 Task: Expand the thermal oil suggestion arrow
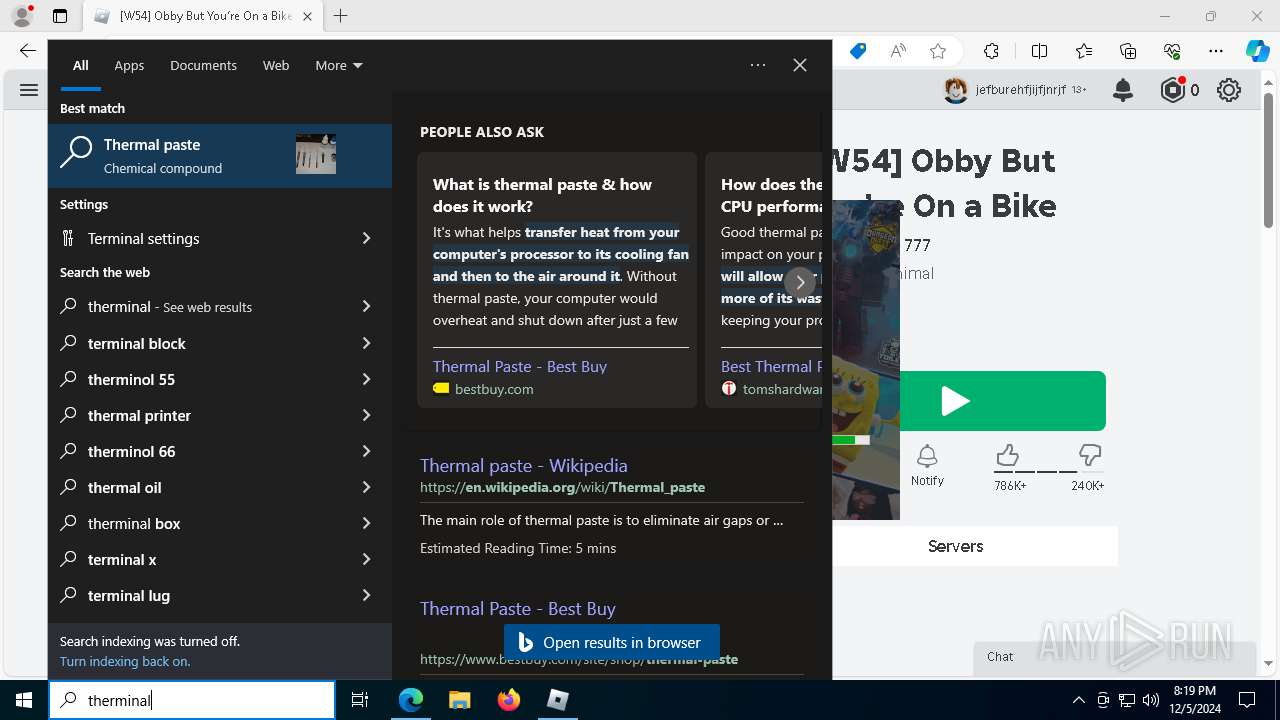(366, 487)
